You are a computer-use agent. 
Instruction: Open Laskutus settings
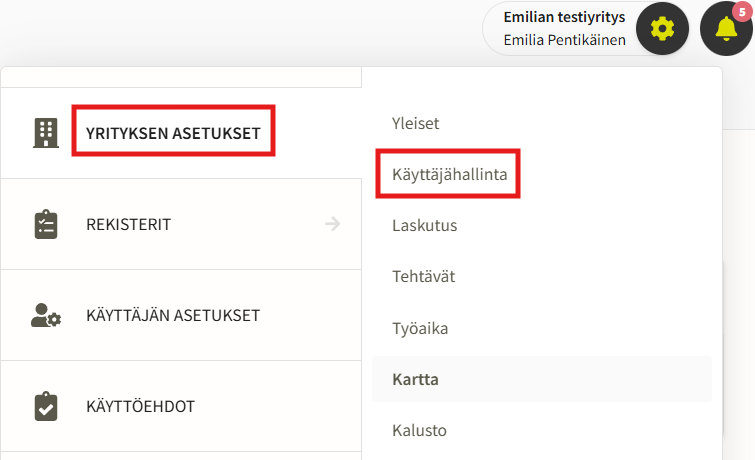click(x=424, y=226)
